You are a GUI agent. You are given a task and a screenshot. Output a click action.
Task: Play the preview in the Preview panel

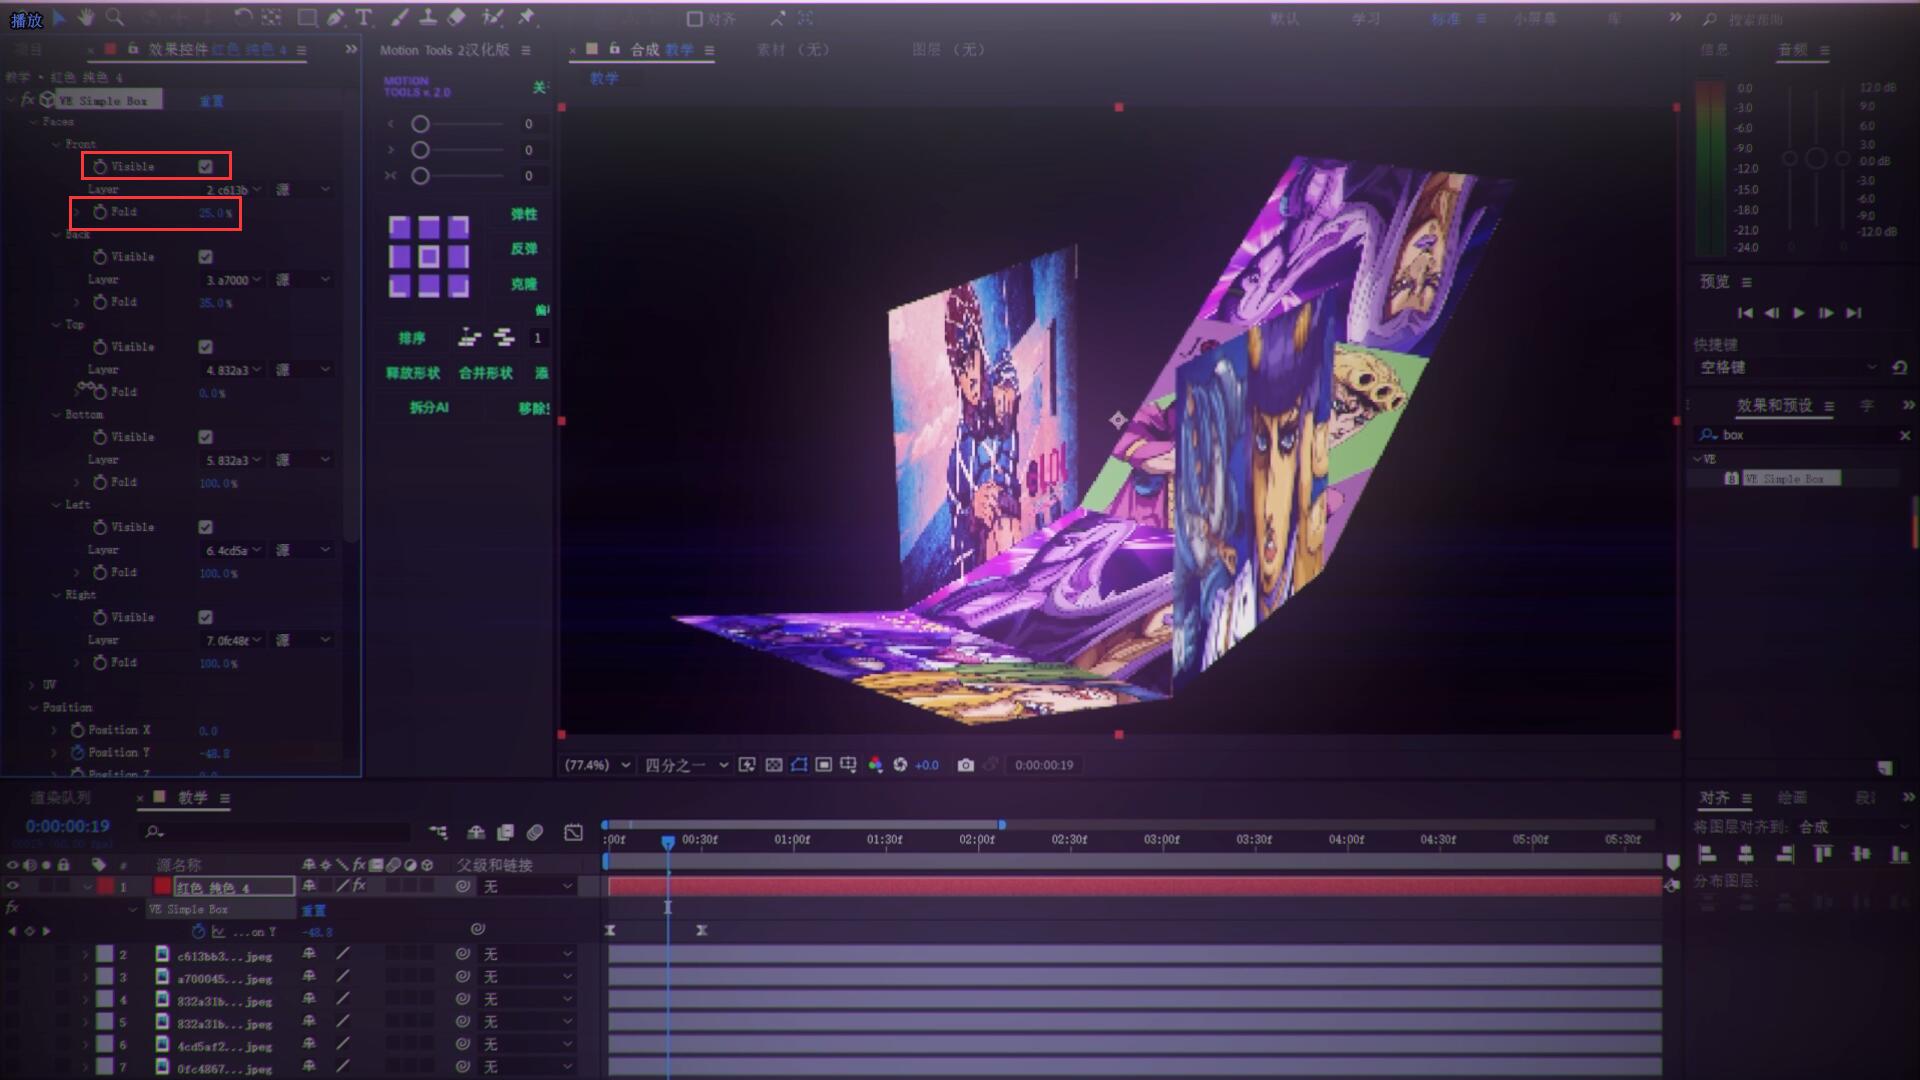pos(1799,313)
